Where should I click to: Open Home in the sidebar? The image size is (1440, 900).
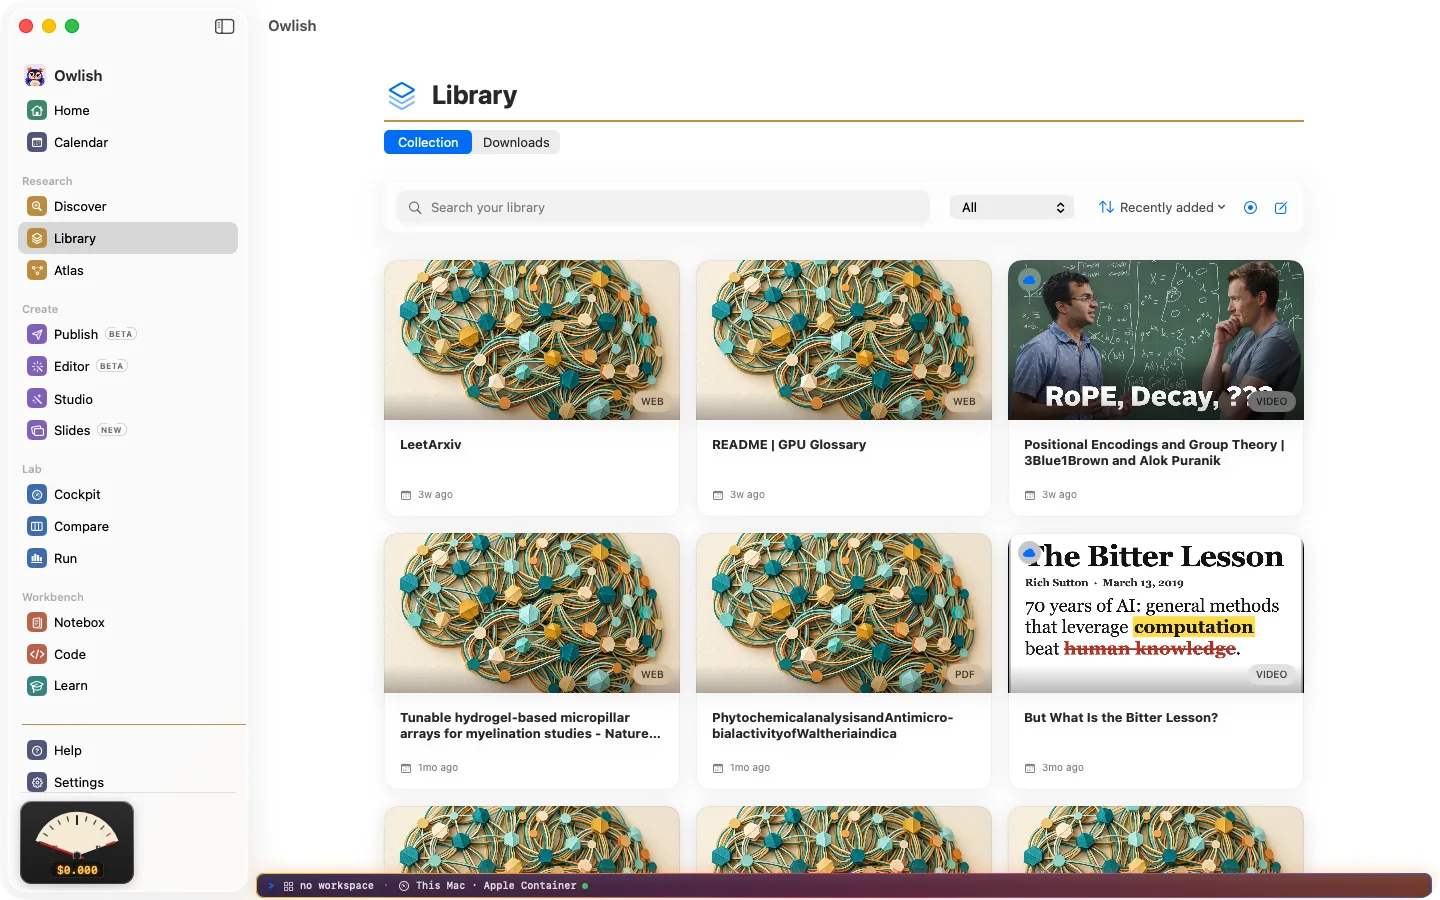click(128, 110)
